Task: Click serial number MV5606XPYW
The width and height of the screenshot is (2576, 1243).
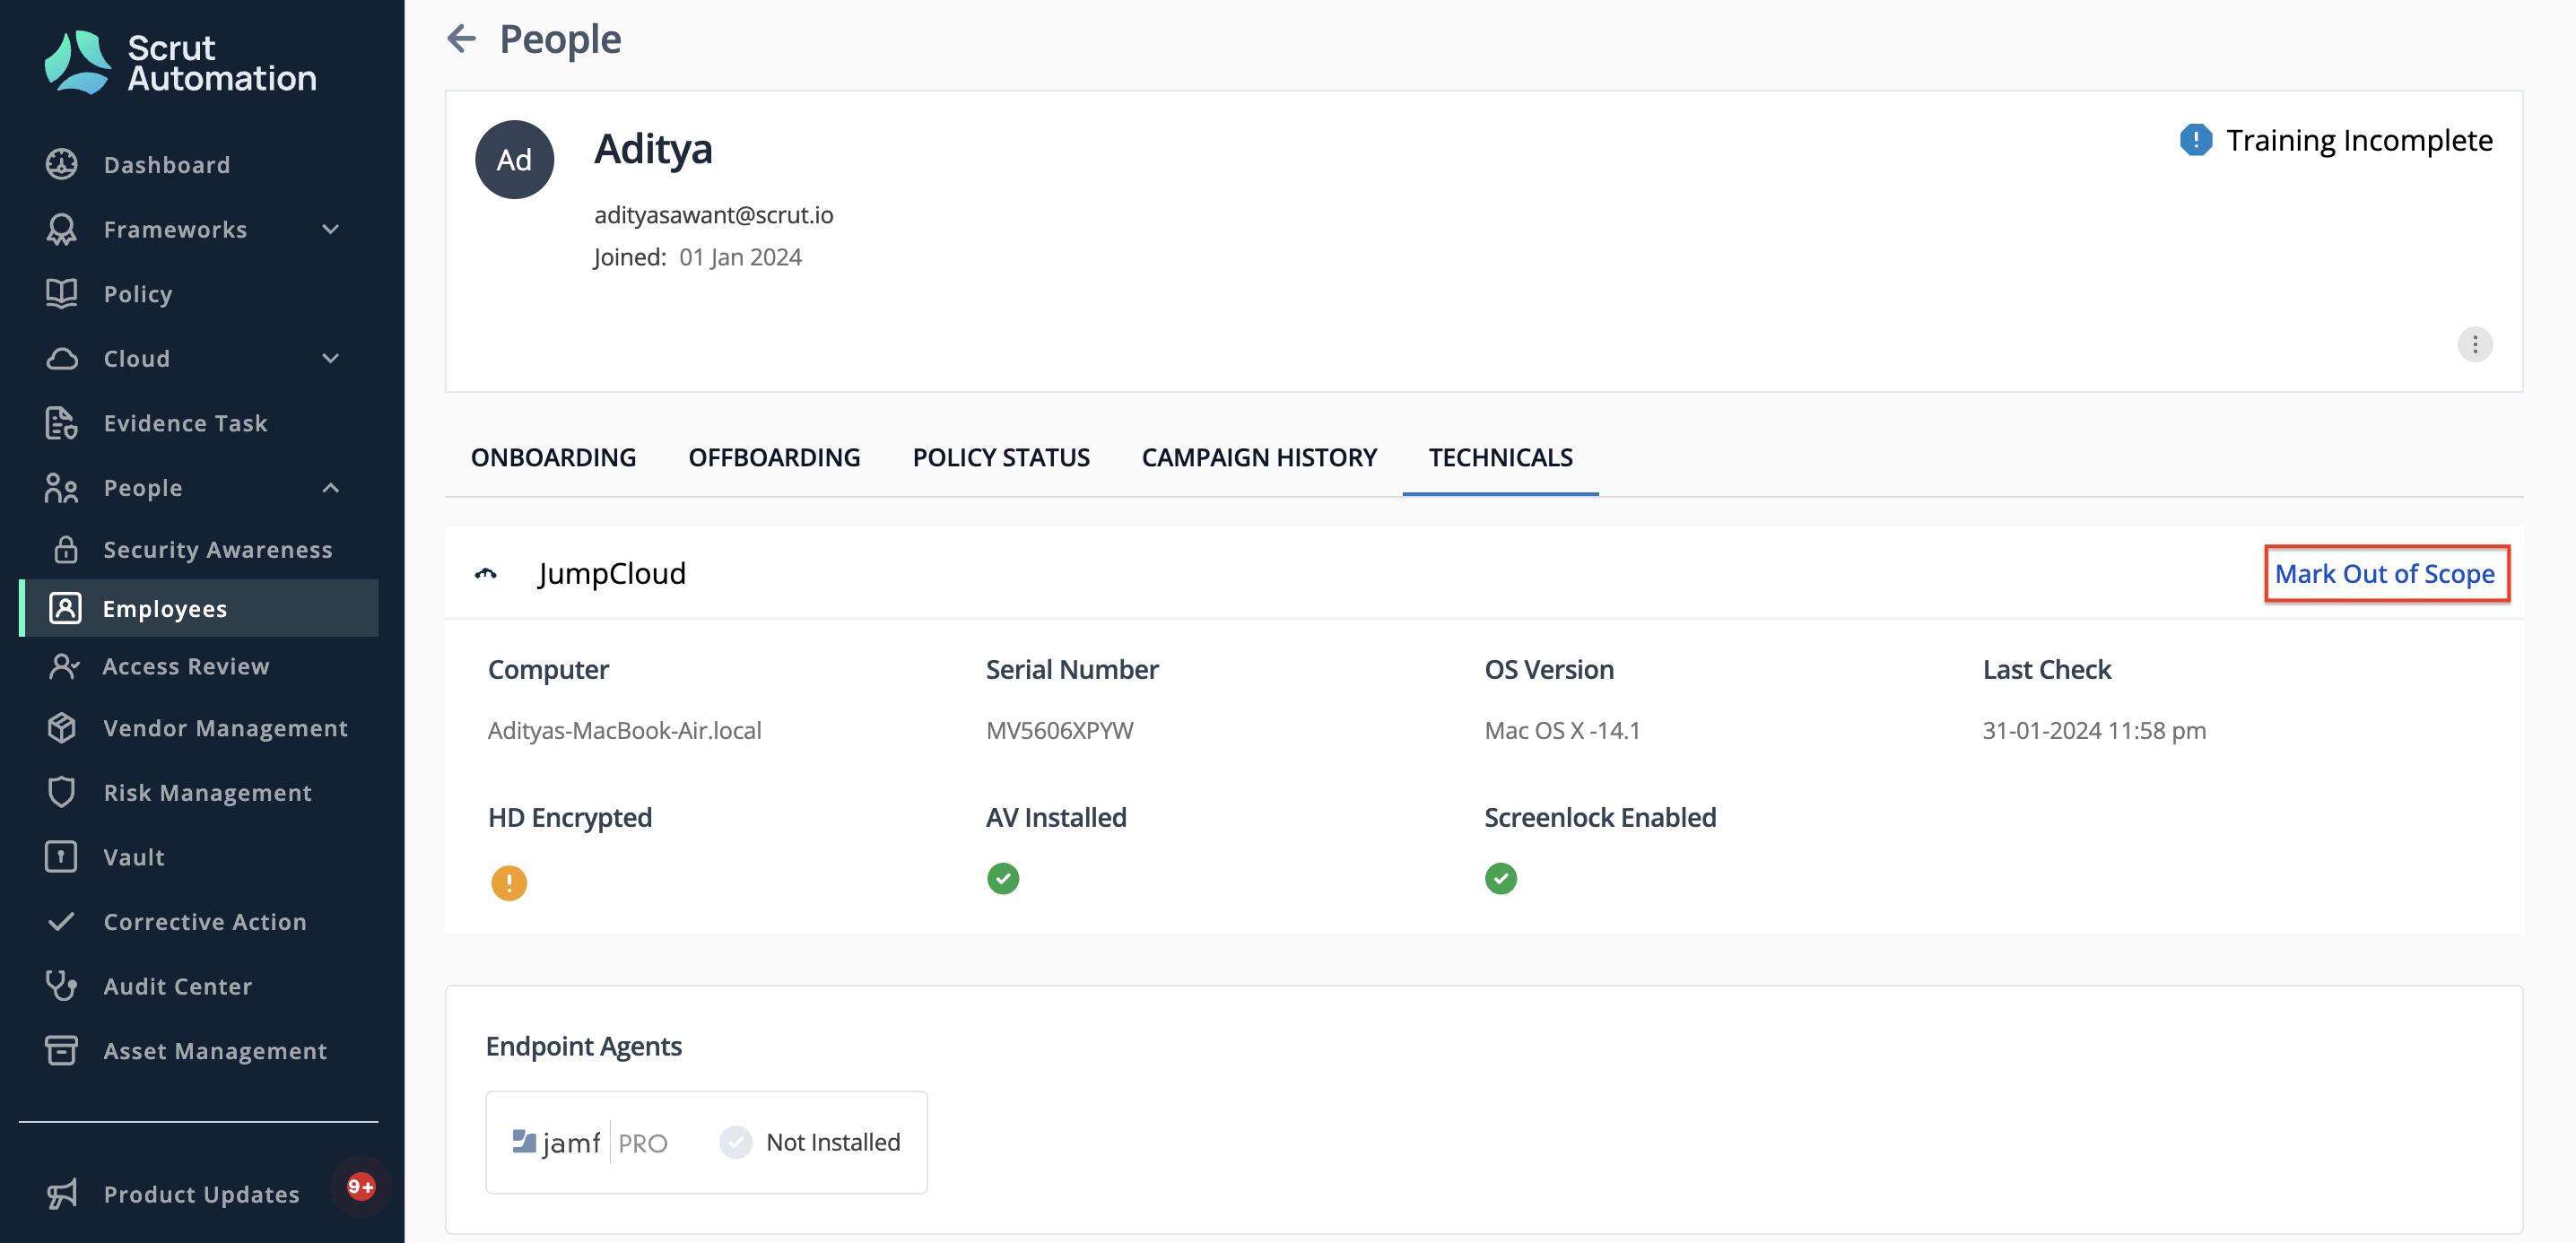Action: (x=1059, y=730)
